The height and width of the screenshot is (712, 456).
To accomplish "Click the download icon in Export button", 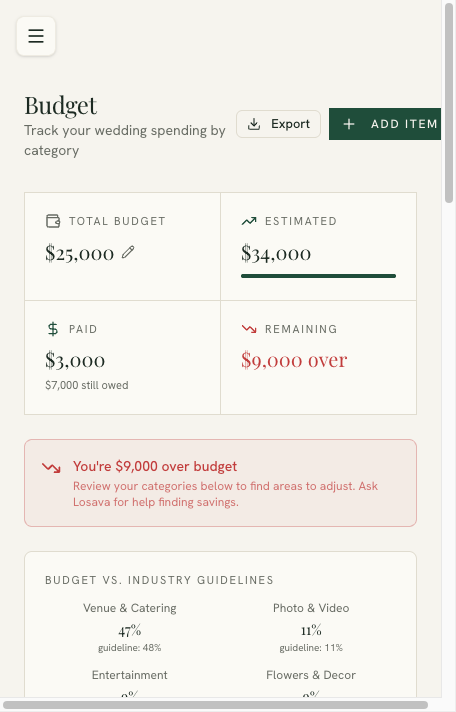I will coord(254,124).
